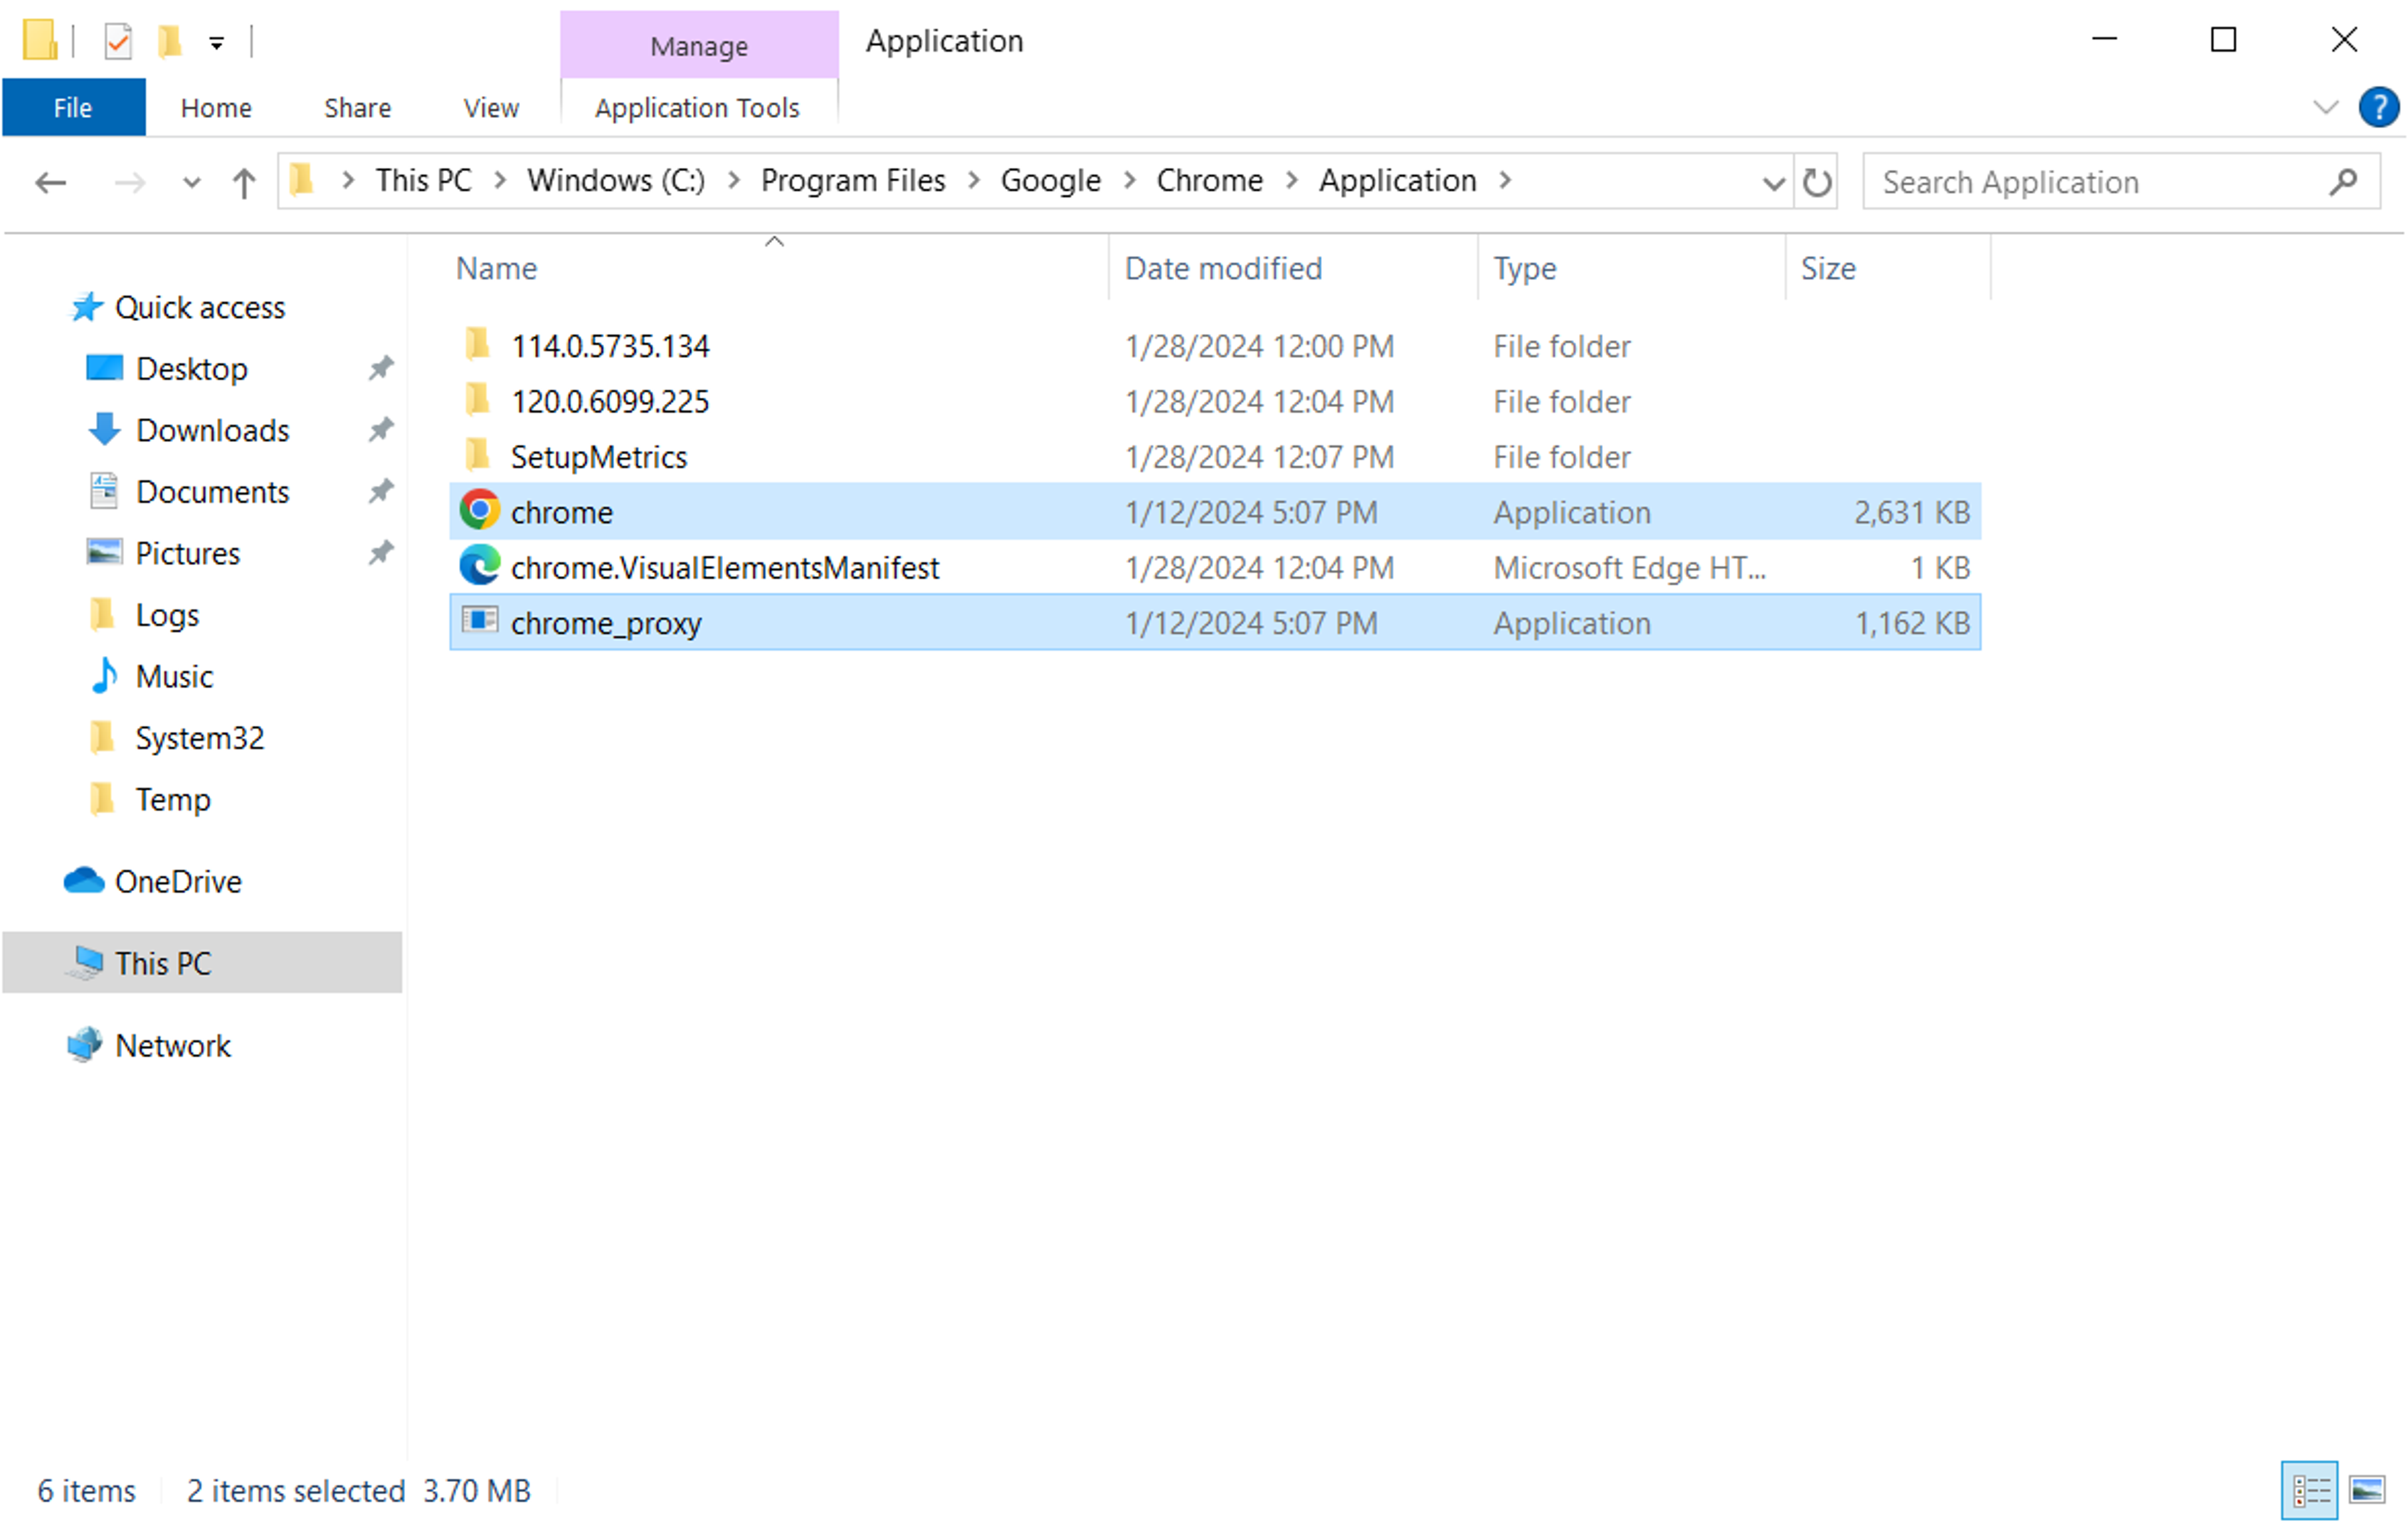
Task: Click the pin icon next to Pictures
Action: point(380,553)
